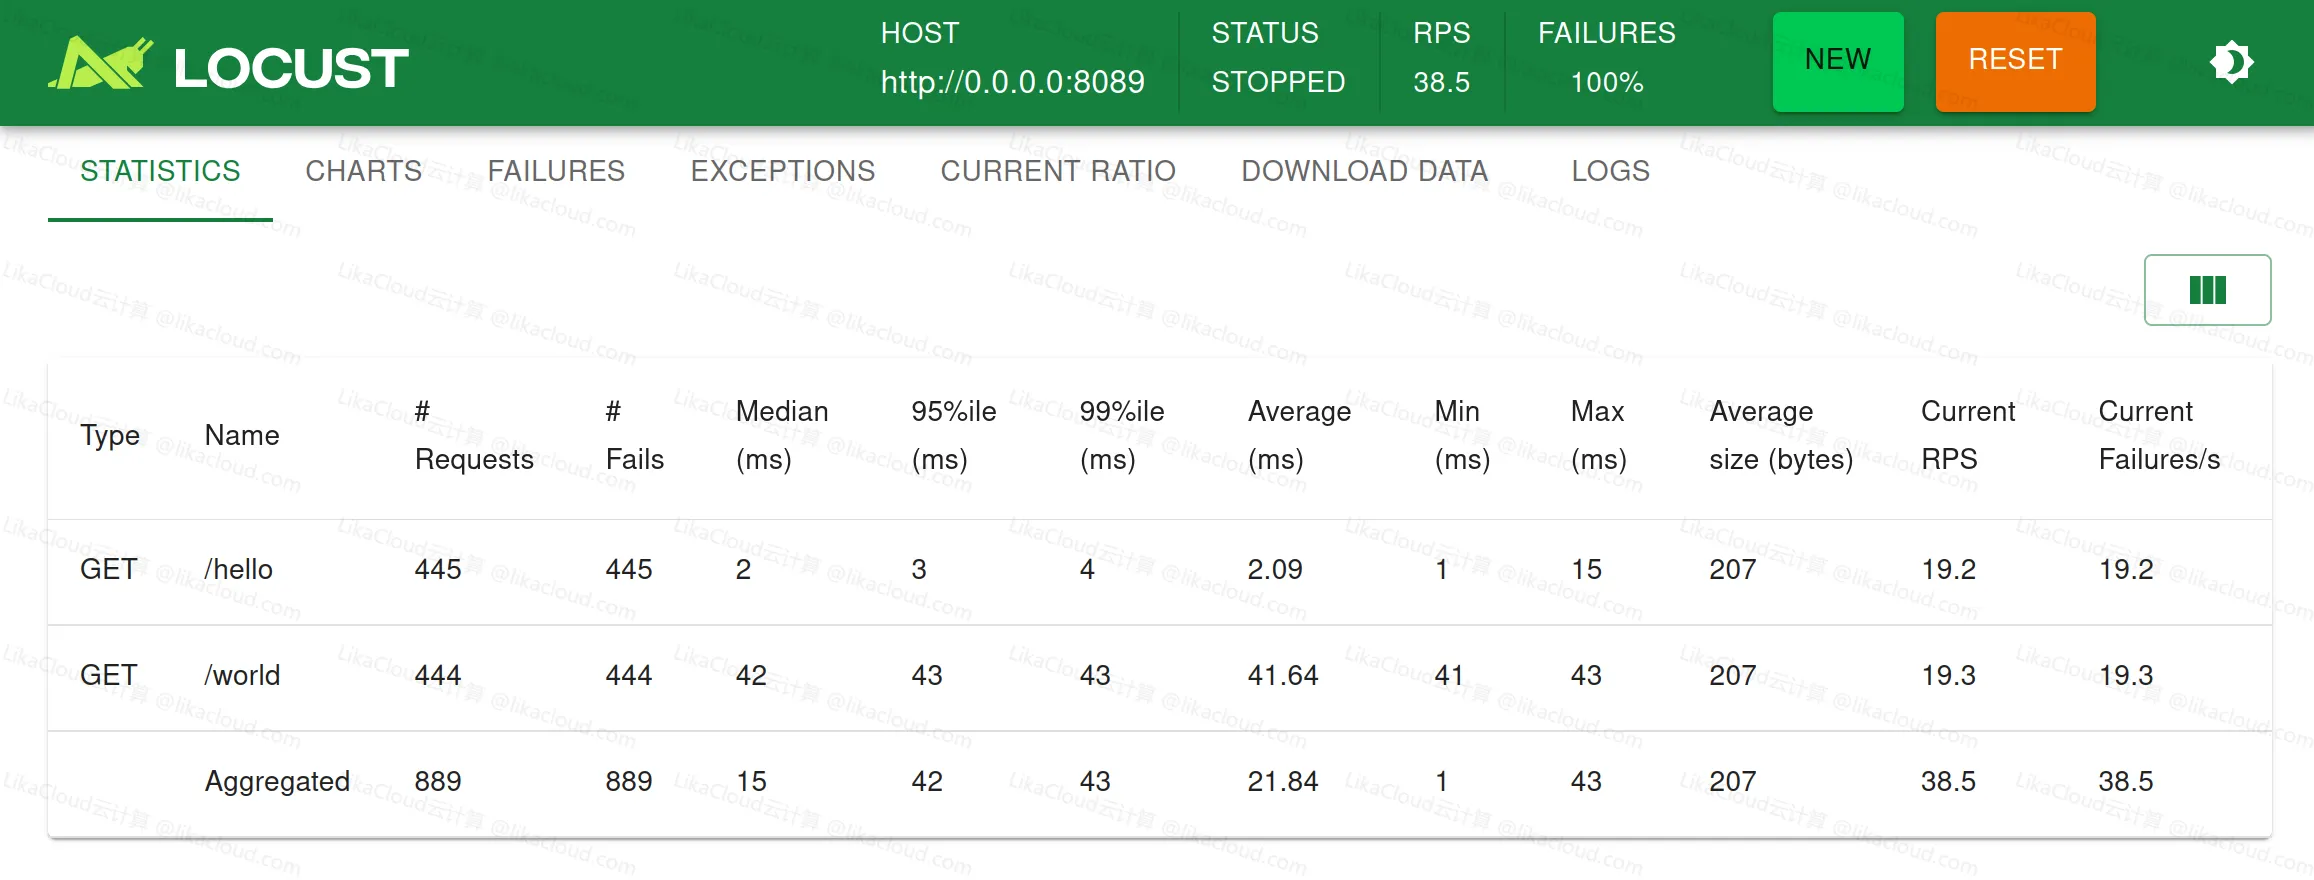
Task: Click the /world endpoint name cell
Action: coord(242,675)
